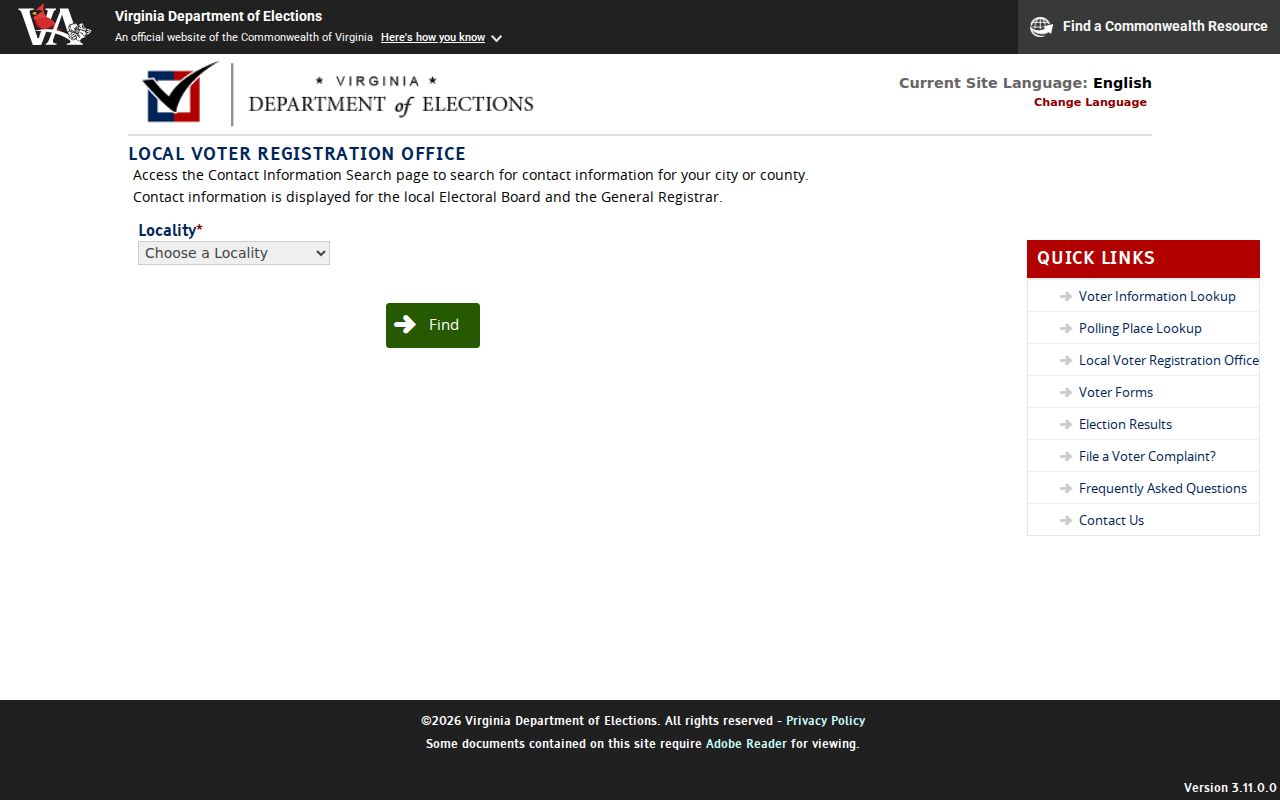Follow the Adobe Reader footer link
The image size is (1280, 800).
(746, 744)
